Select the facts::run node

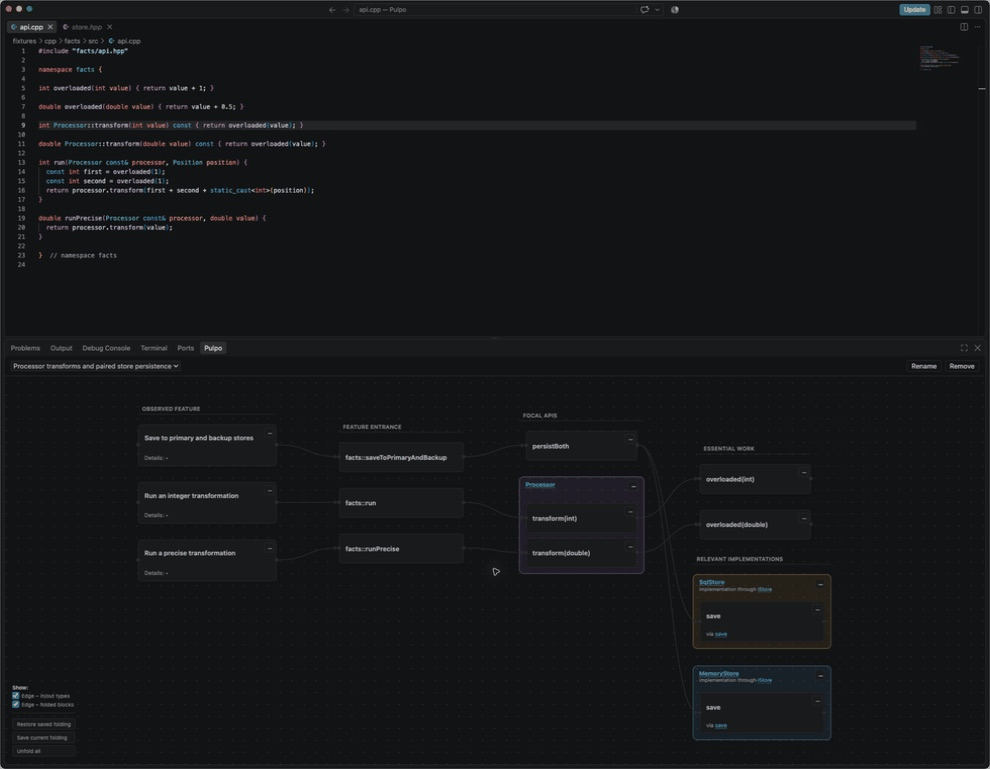coord(401,503)
